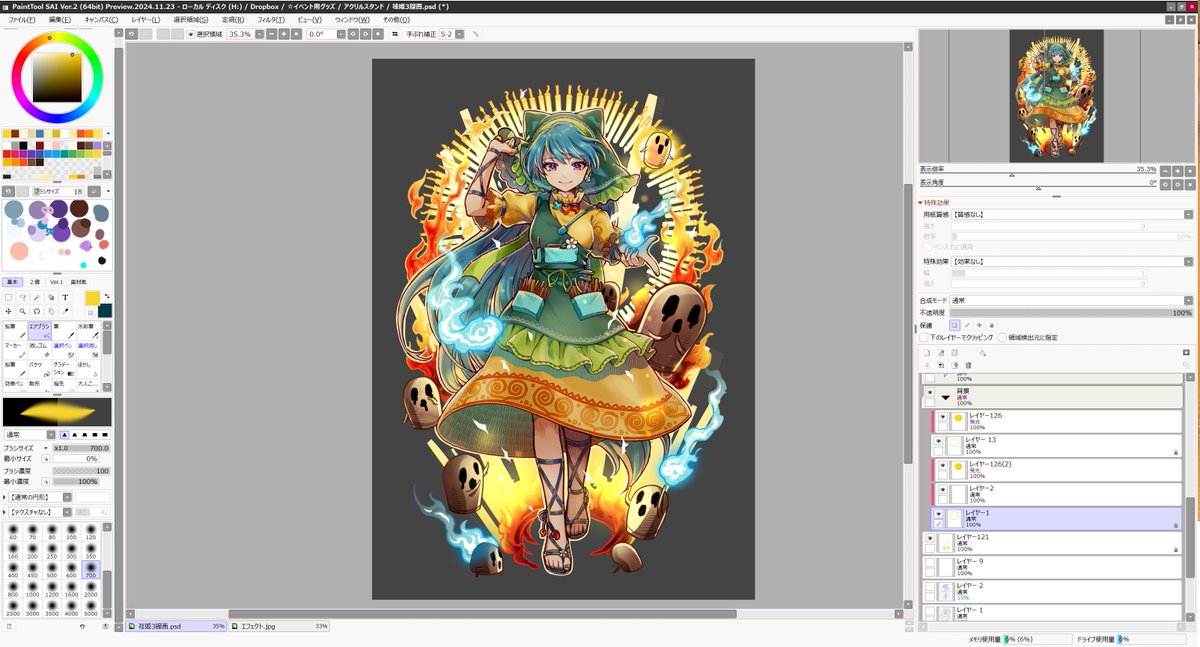1200x647 pixels.
Task: Open the フィルタ(T) menu
Action: coord(271,19)
